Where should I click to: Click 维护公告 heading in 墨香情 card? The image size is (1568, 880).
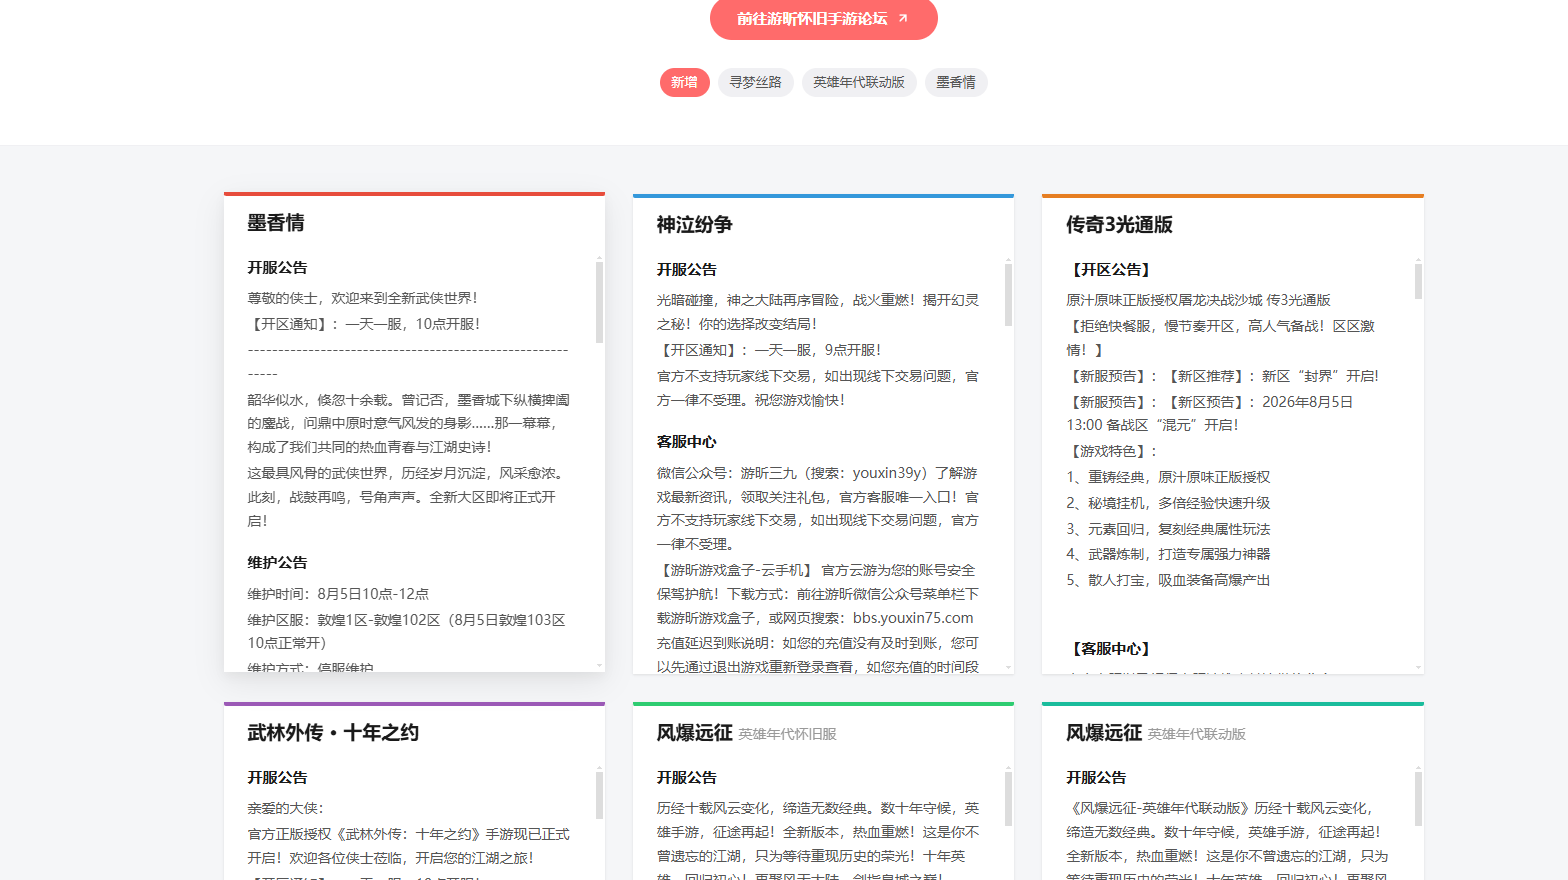click(x=278, y=562)
